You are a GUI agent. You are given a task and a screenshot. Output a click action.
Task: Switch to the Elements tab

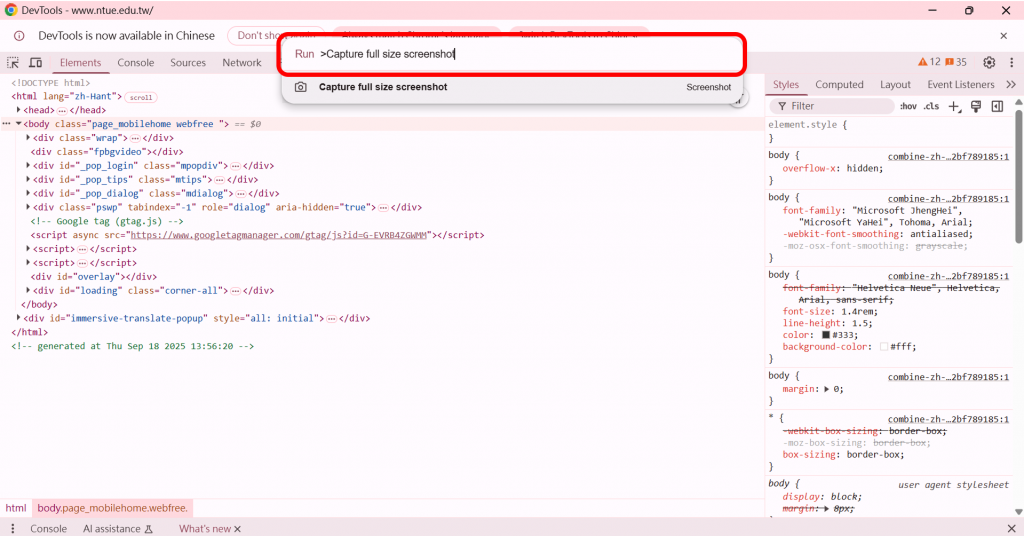click(x=80, y=63)
